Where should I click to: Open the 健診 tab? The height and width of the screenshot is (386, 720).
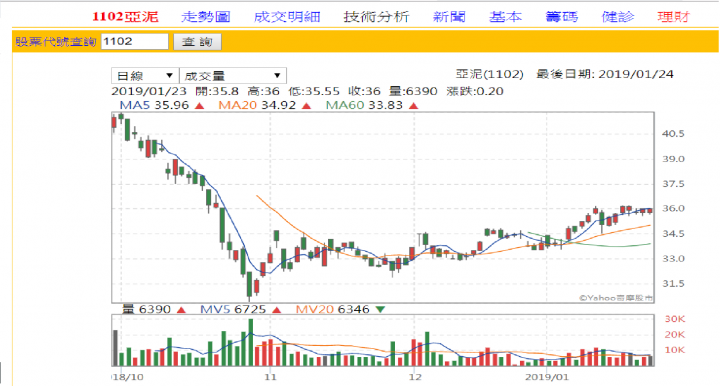(618, 17)
